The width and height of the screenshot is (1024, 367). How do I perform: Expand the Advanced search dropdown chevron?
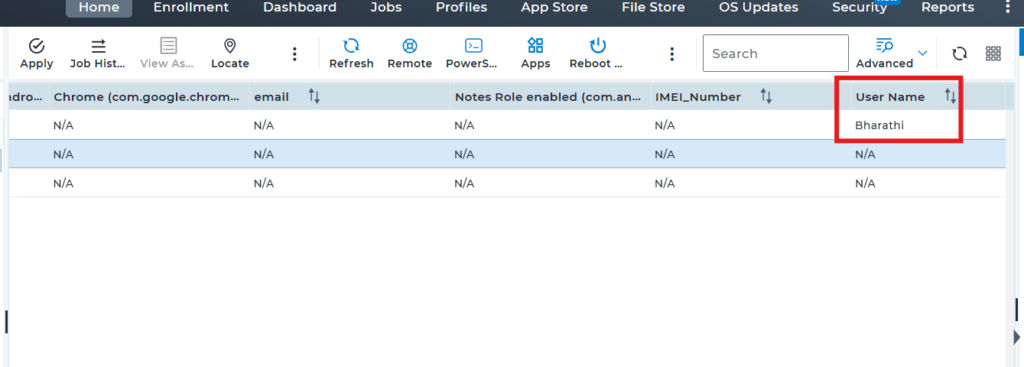pyautogui.click(x=922, y=53)
